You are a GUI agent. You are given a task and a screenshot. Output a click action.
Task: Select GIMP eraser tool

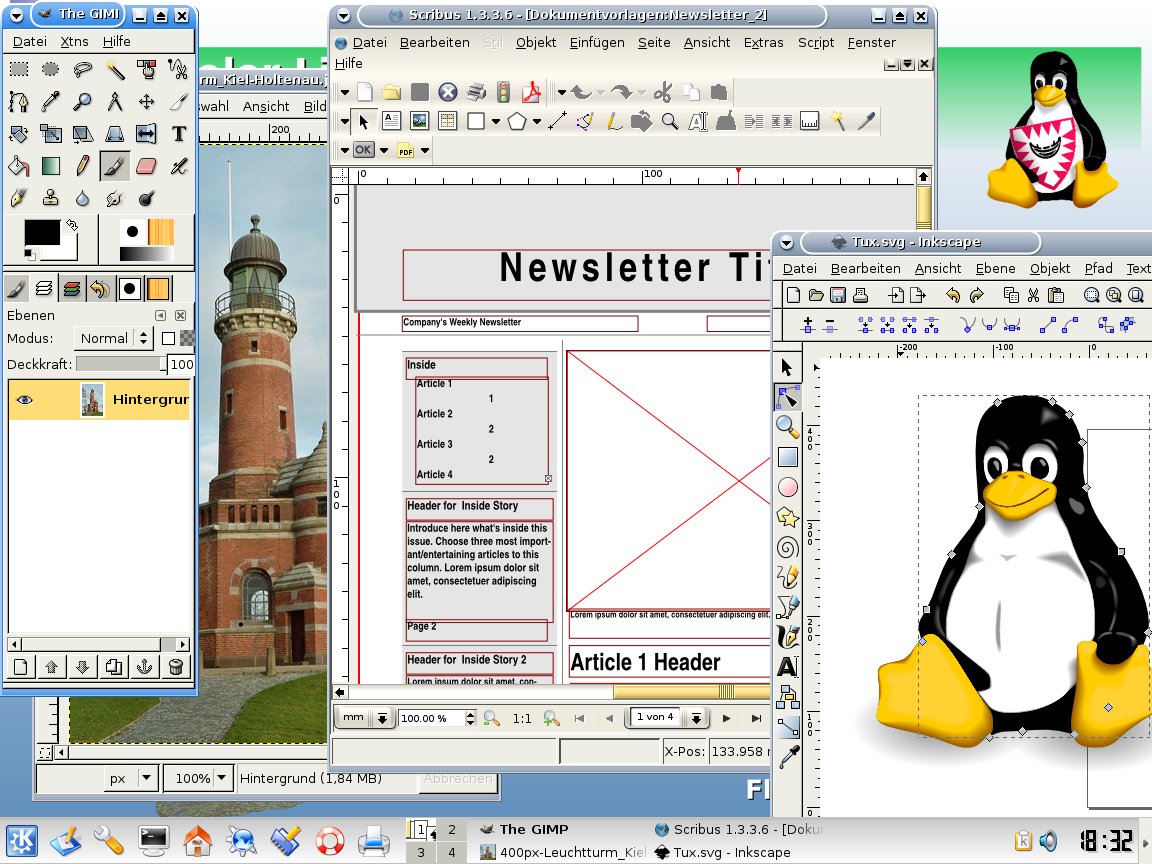[146, 166]
